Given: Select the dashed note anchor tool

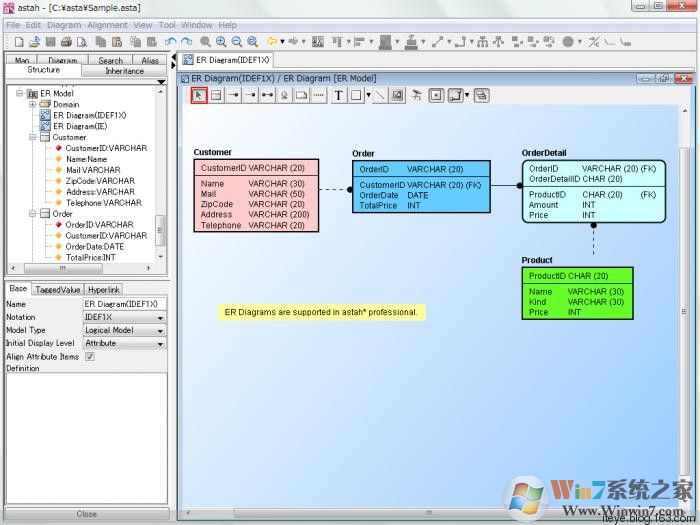Looking at the screenshot, I should [318, 95].
